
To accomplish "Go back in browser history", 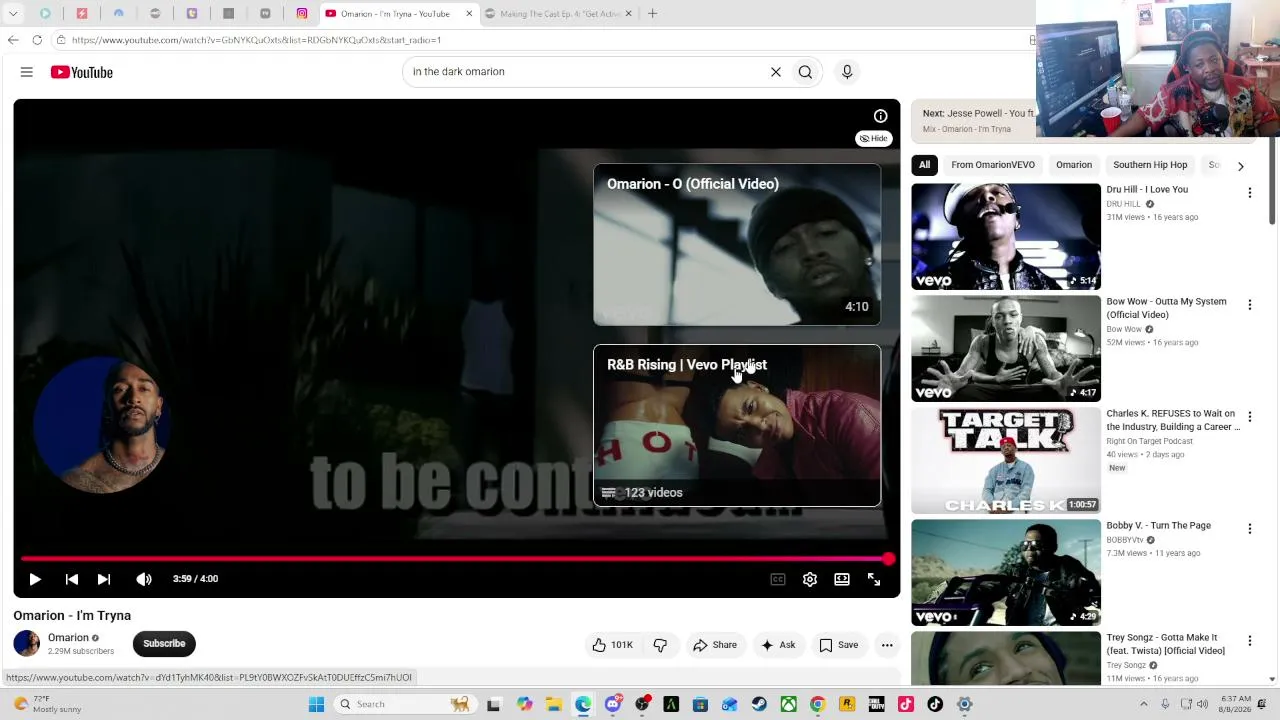I will tap(13, 40).
